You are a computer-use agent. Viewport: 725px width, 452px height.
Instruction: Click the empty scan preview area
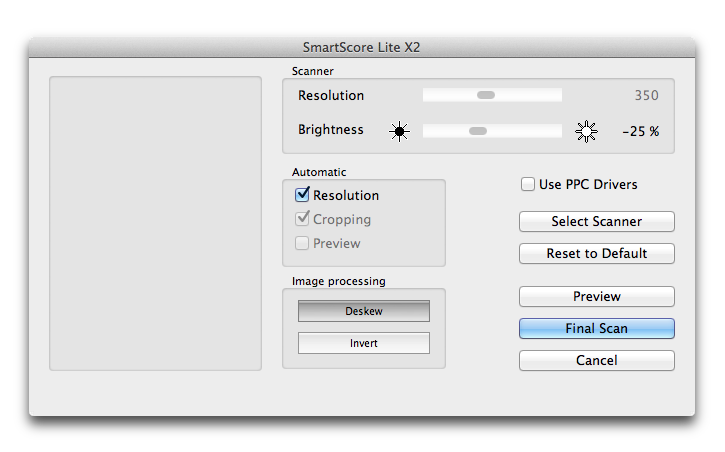pos(155,223)
